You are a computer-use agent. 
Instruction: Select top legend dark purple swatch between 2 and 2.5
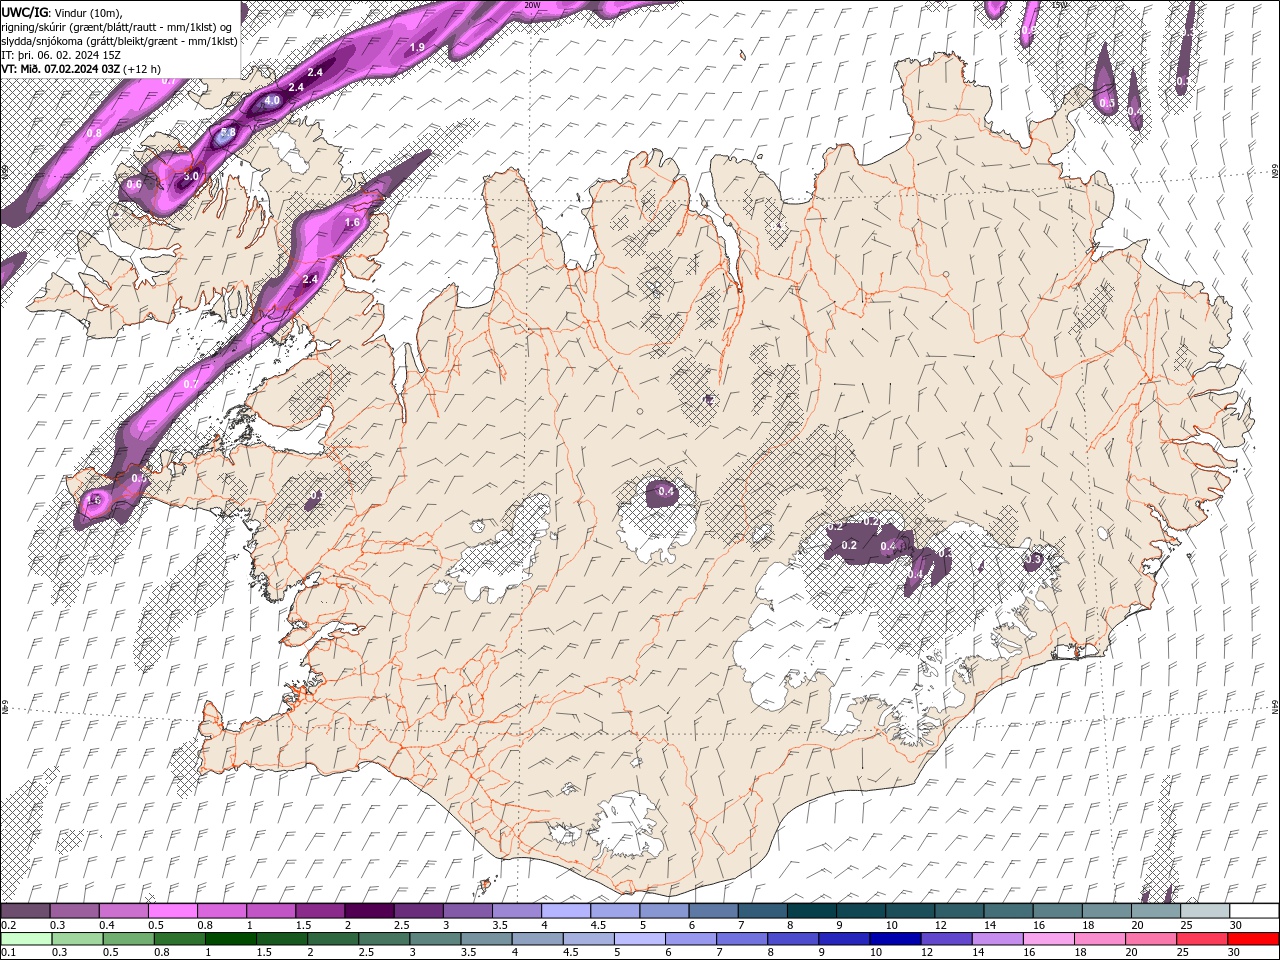tap(368, 911)
